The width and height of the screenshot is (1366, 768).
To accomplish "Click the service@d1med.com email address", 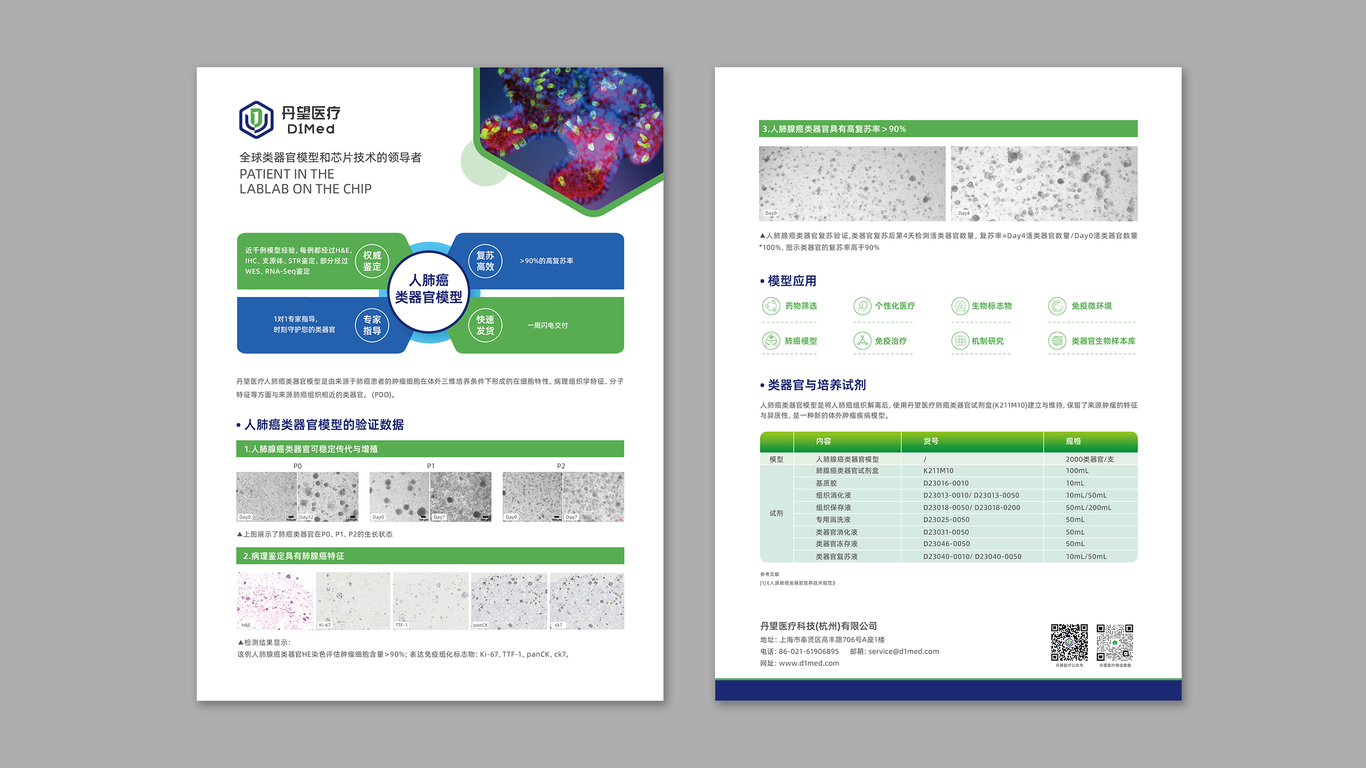I will 904,651.
